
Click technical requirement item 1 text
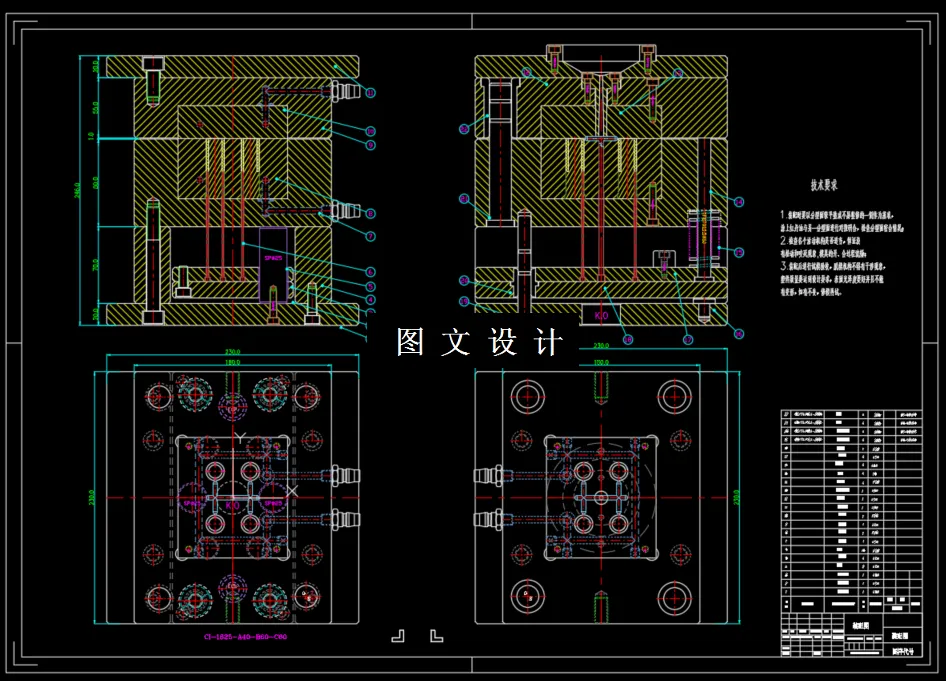(842, 221)
